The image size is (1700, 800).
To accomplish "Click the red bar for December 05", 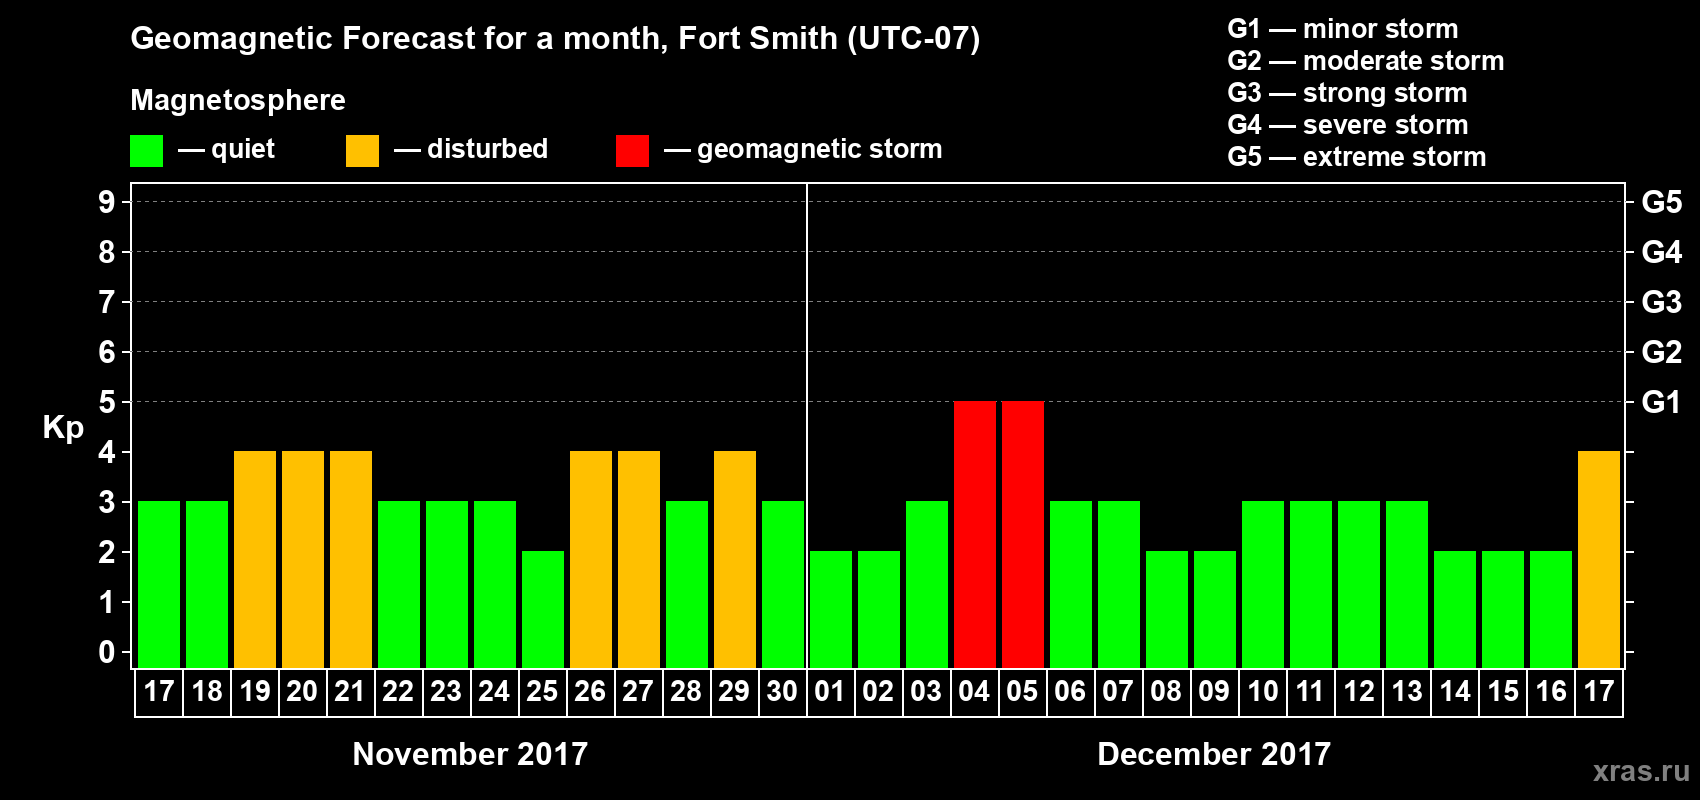I will tap(1023, 534).
